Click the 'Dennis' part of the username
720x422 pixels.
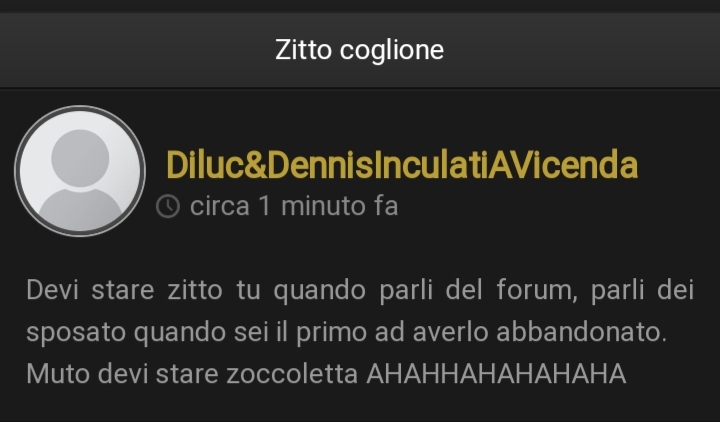320,165
